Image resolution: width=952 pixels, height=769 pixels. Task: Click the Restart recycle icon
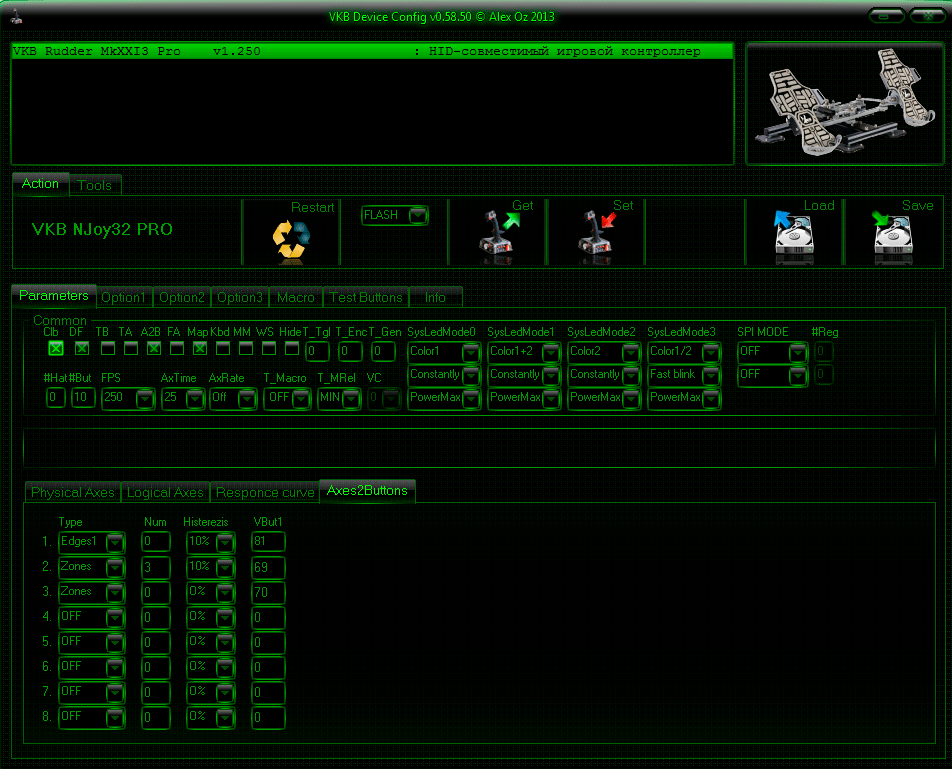[x=291, y=242]
